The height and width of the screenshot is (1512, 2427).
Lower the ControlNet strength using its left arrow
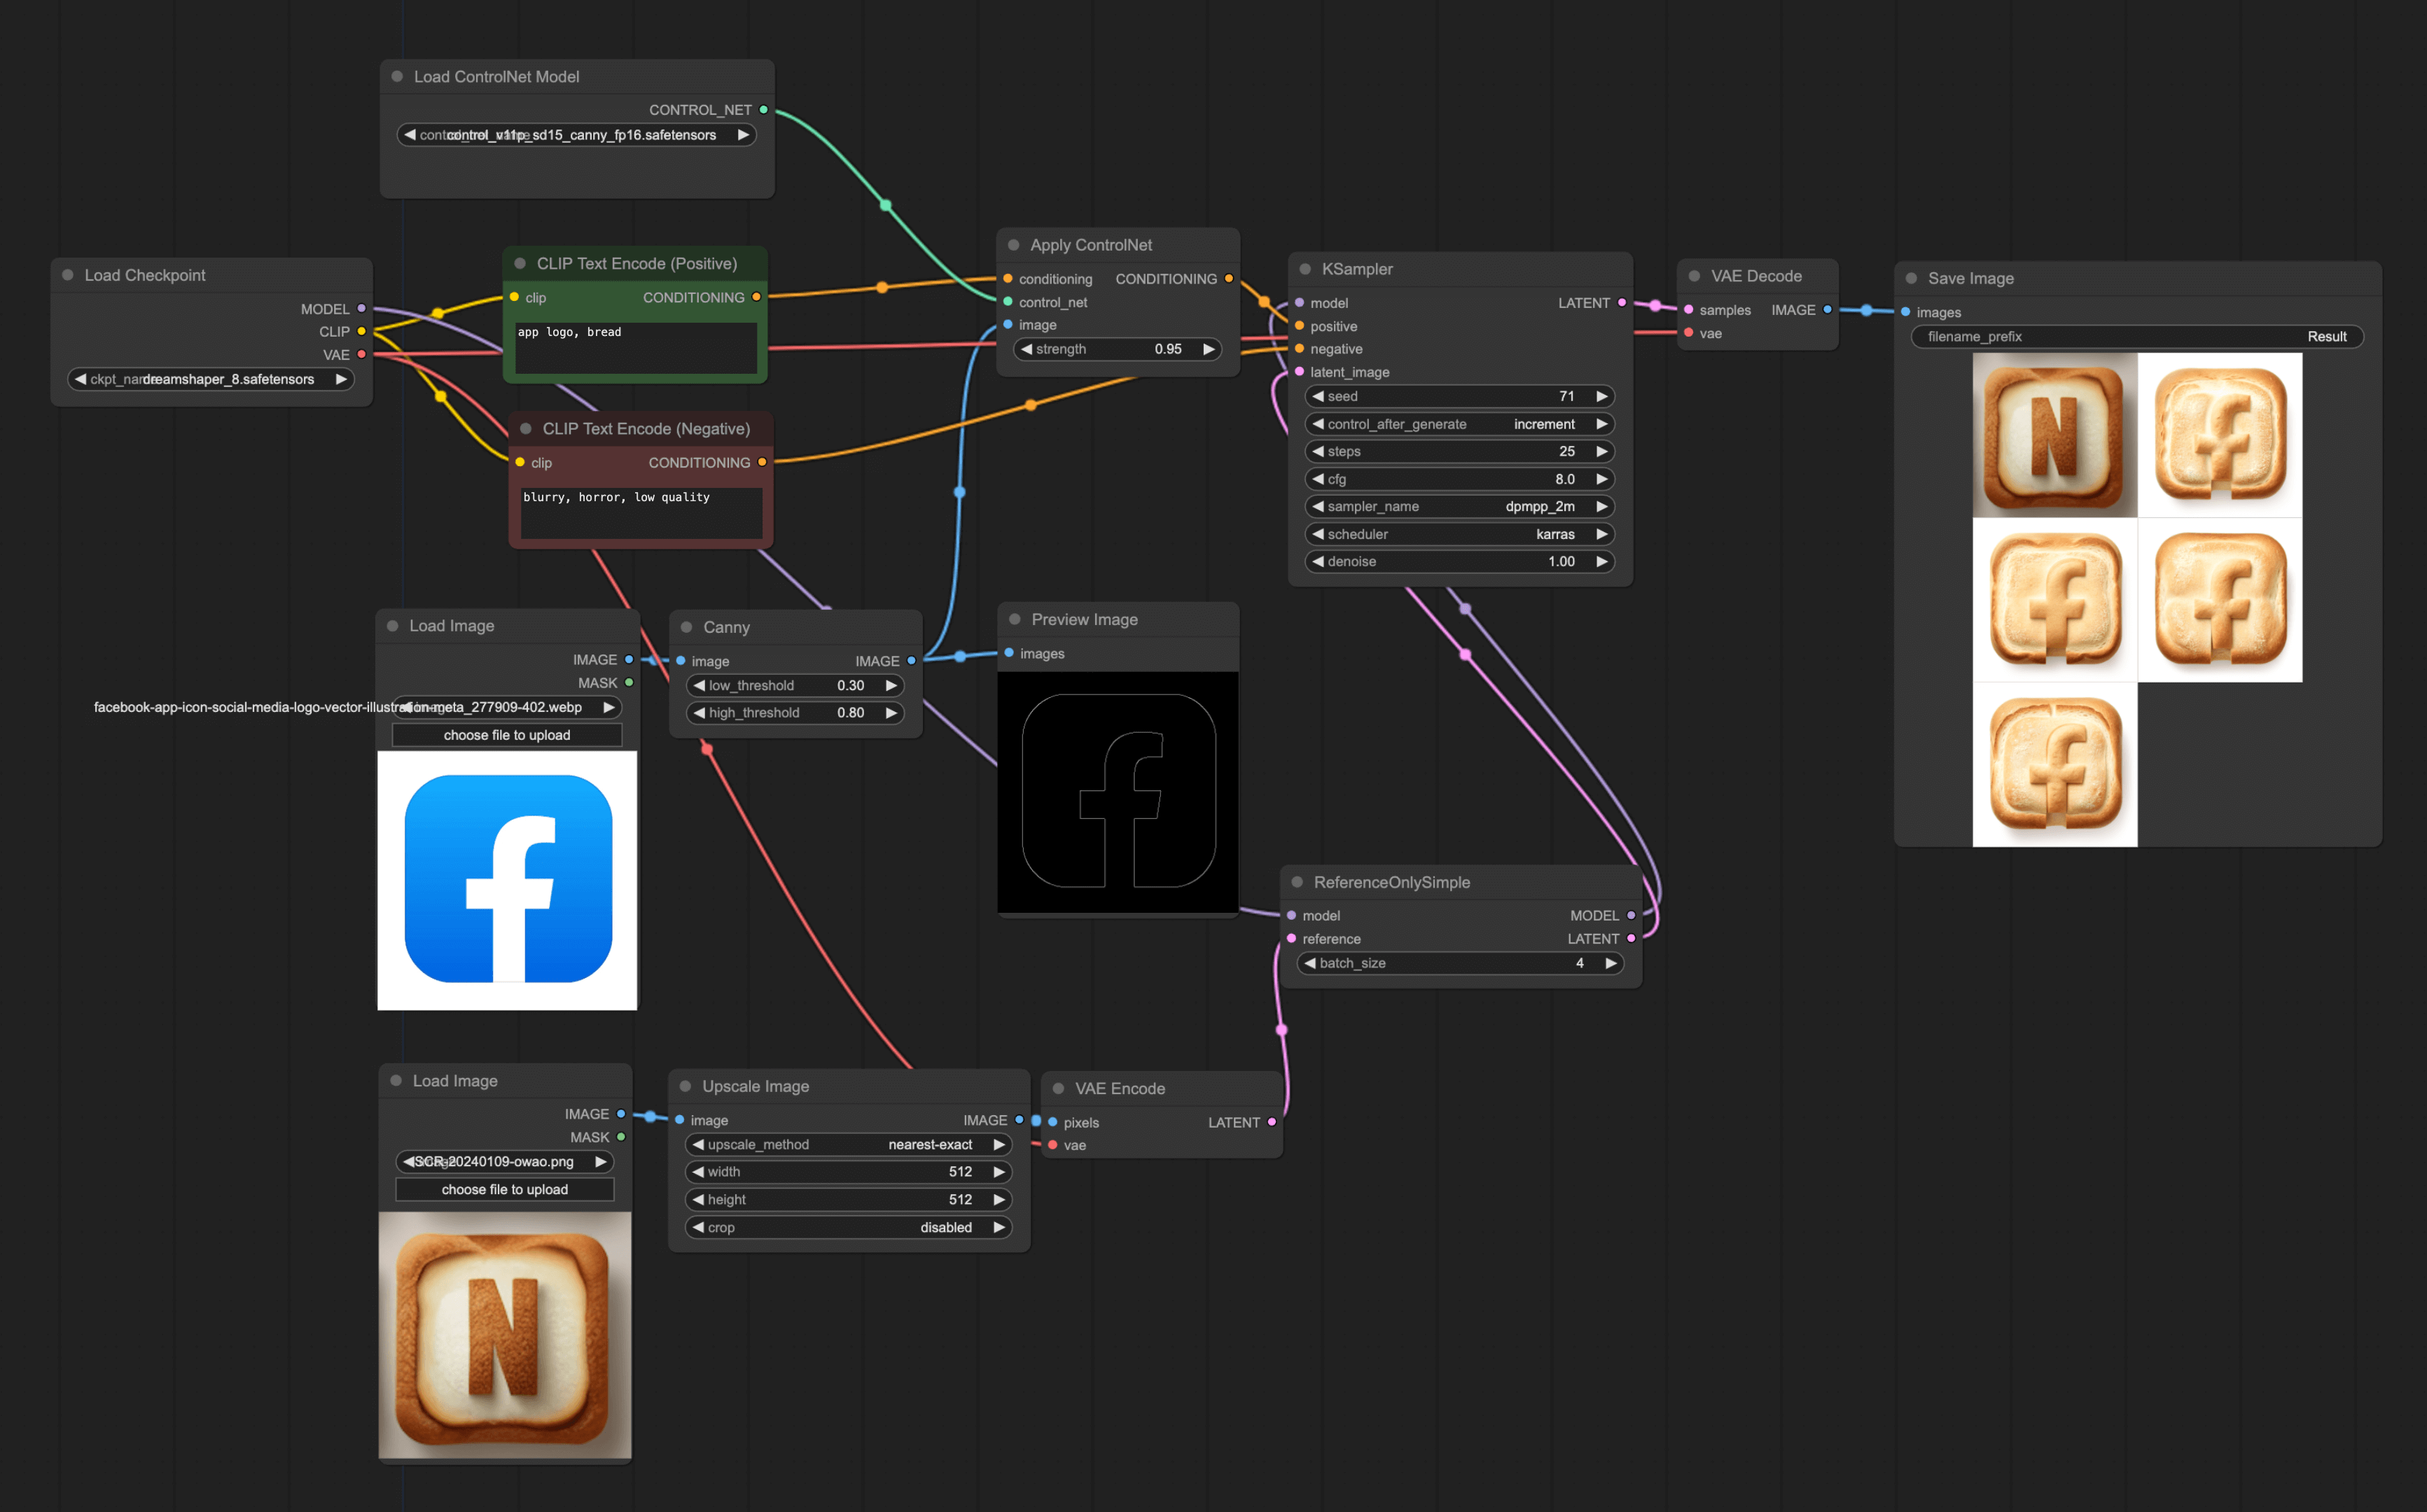(1028, 349)
